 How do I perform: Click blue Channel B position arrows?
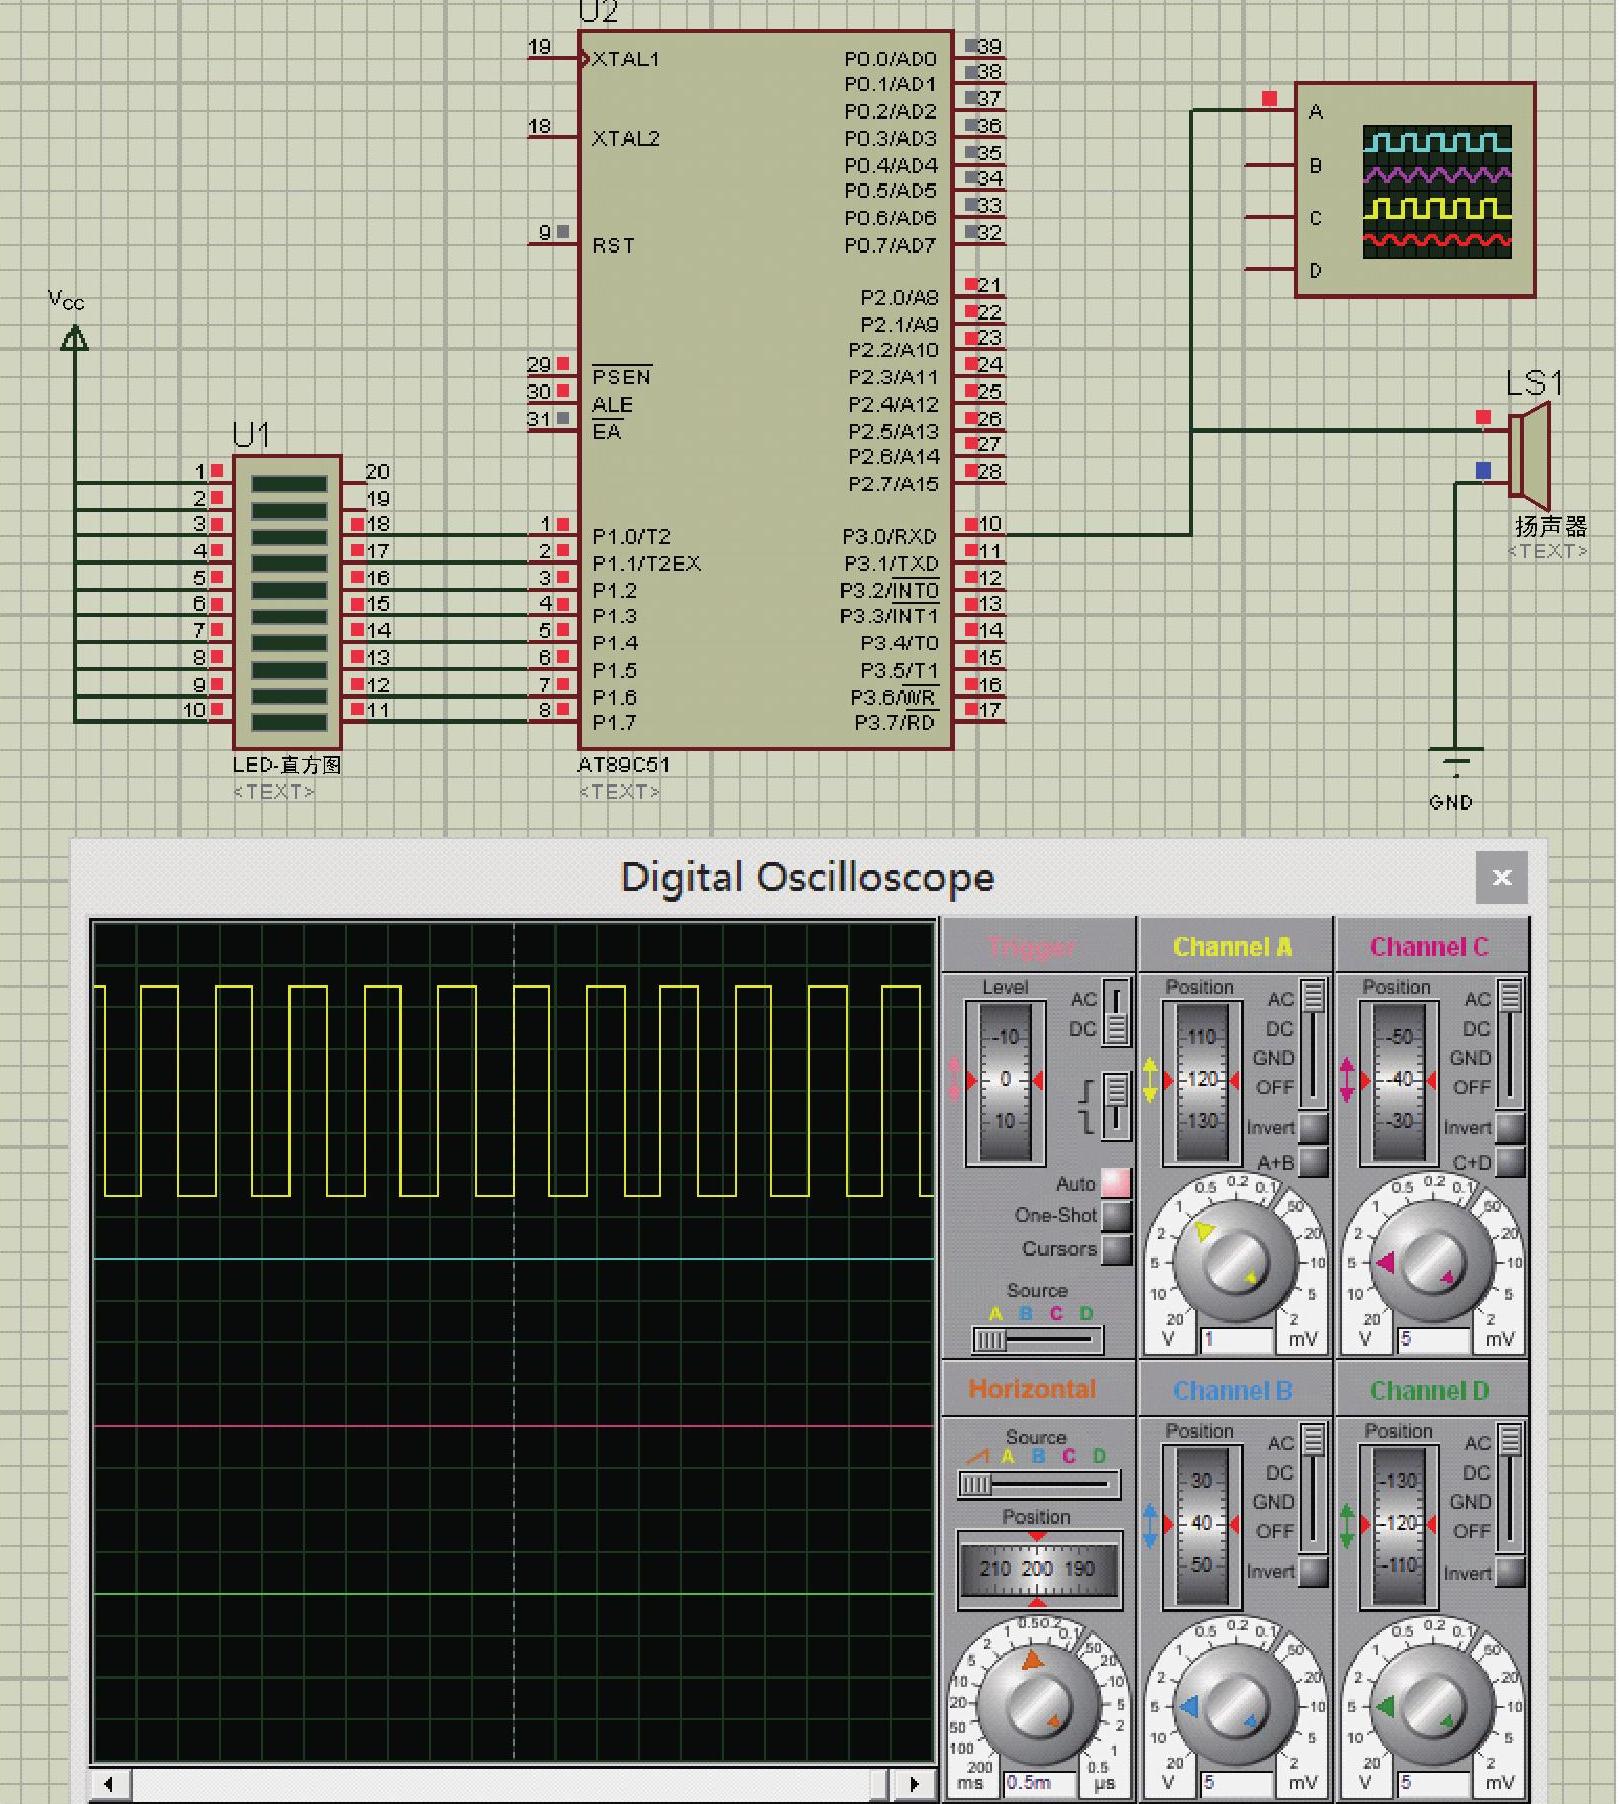(1149, 1525)
